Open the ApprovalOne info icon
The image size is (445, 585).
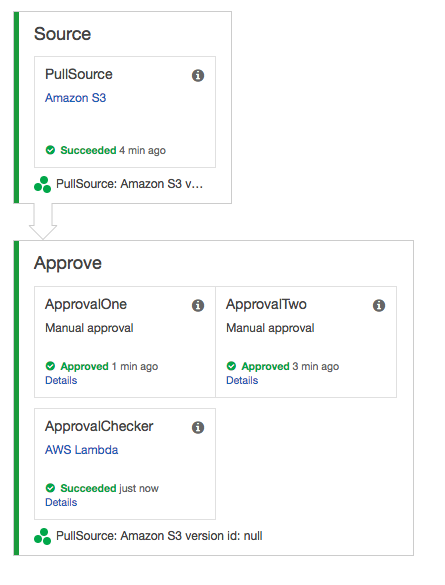(x=198, y=305)
